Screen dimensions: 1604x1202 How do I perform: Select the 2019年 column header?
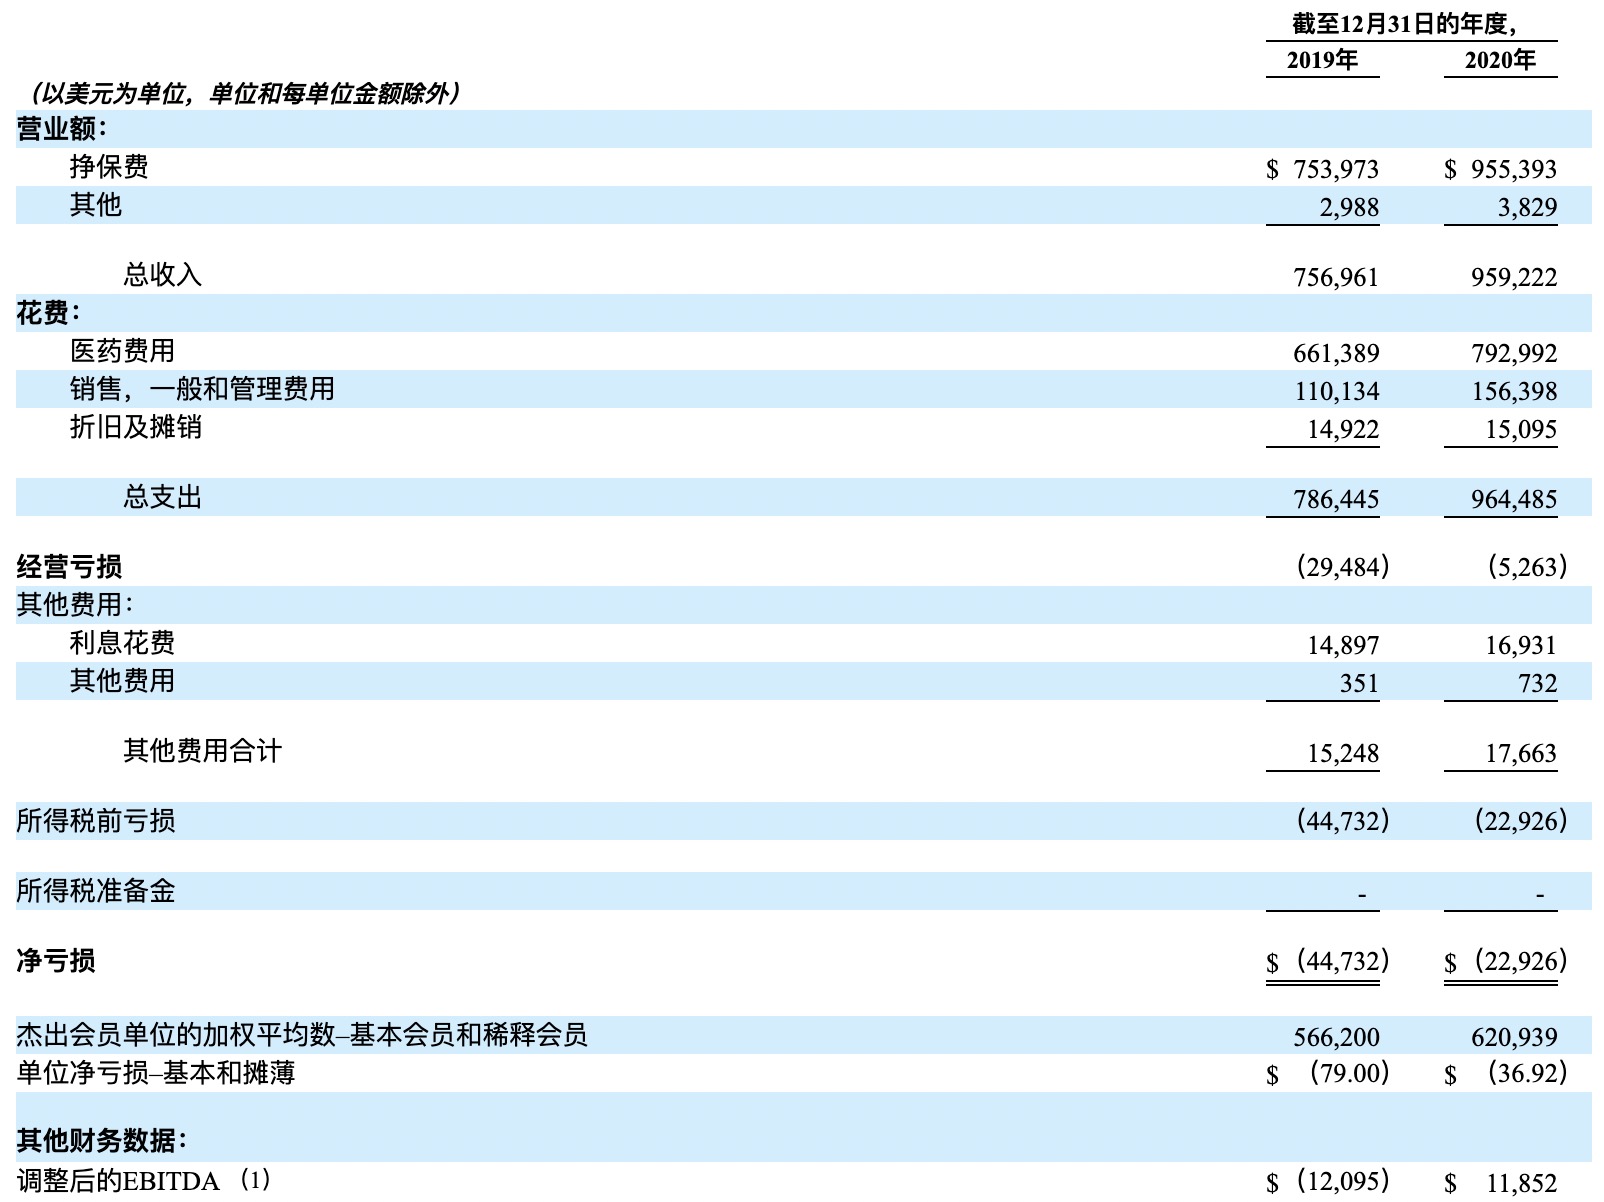tap(1322, 60)
